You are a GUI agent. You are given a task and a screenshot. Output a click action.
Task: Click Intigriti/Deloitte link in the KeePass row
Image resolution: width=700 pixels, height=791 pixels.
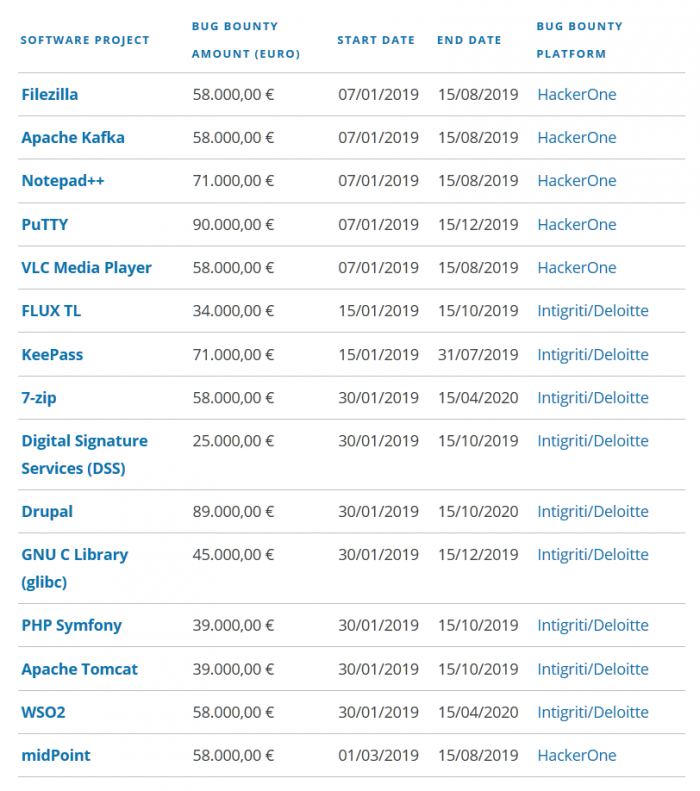coord(593,355)
